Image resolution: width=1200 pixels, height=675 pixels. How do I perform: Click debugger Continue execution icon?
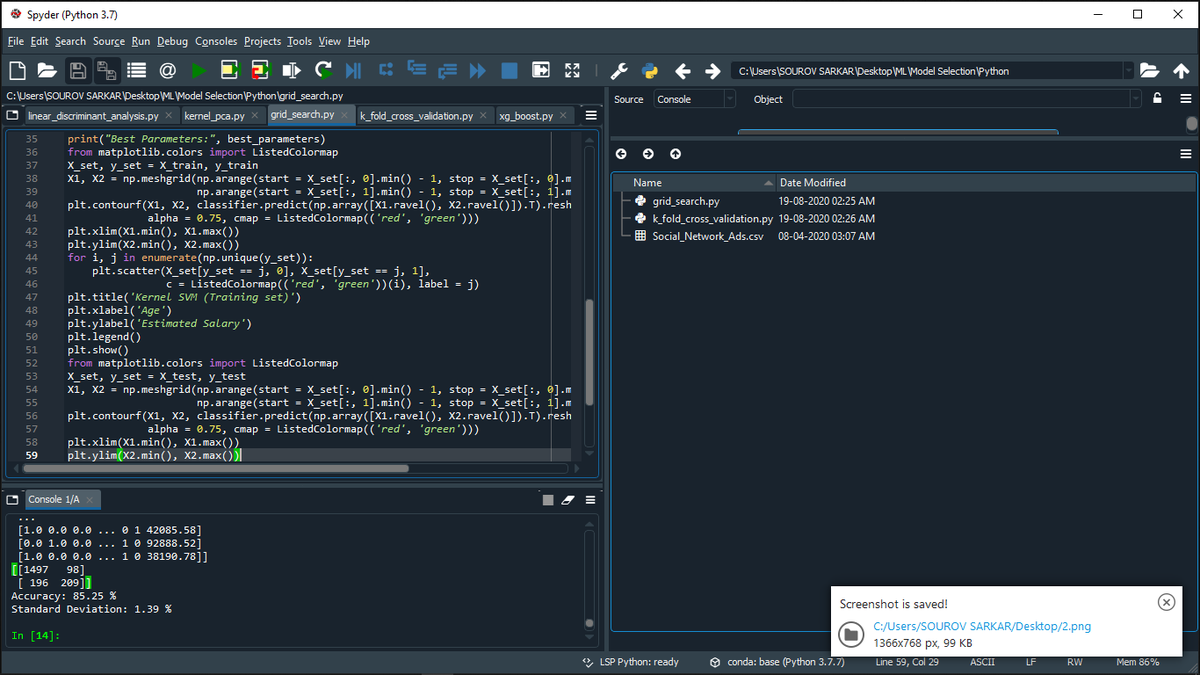point(477,71)
